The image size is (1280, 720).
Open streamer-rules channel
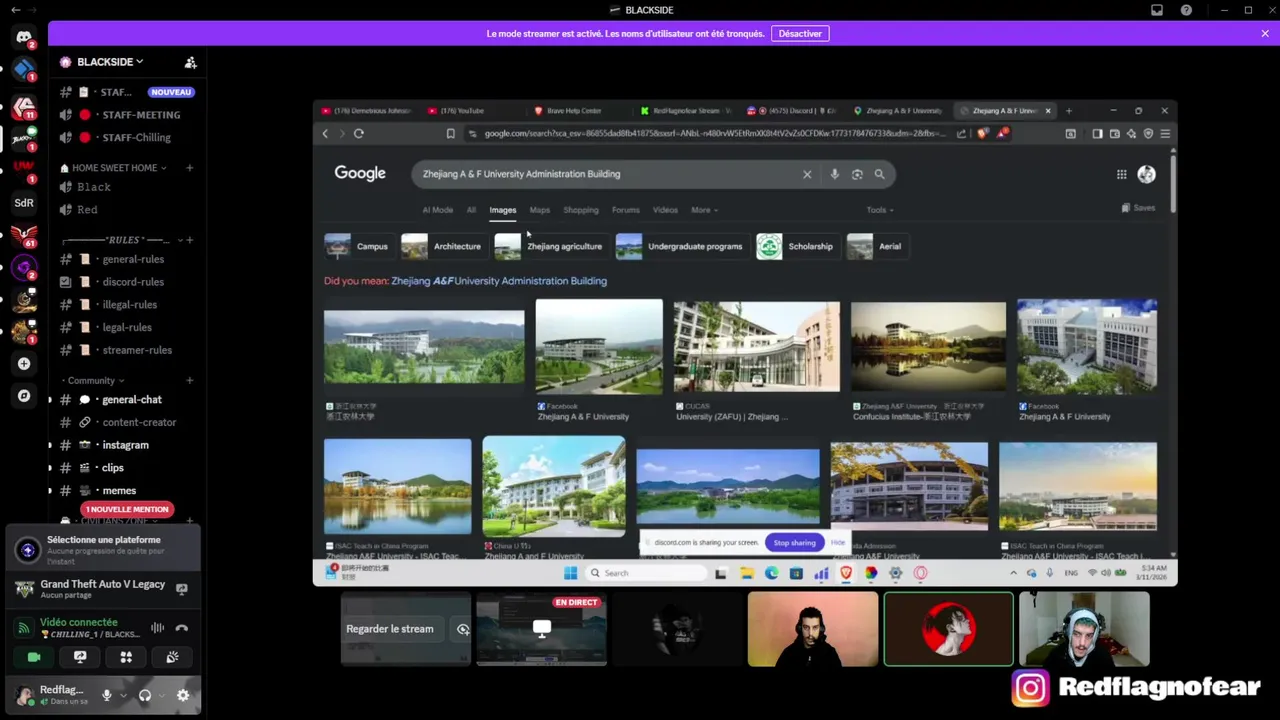(130, 350)
